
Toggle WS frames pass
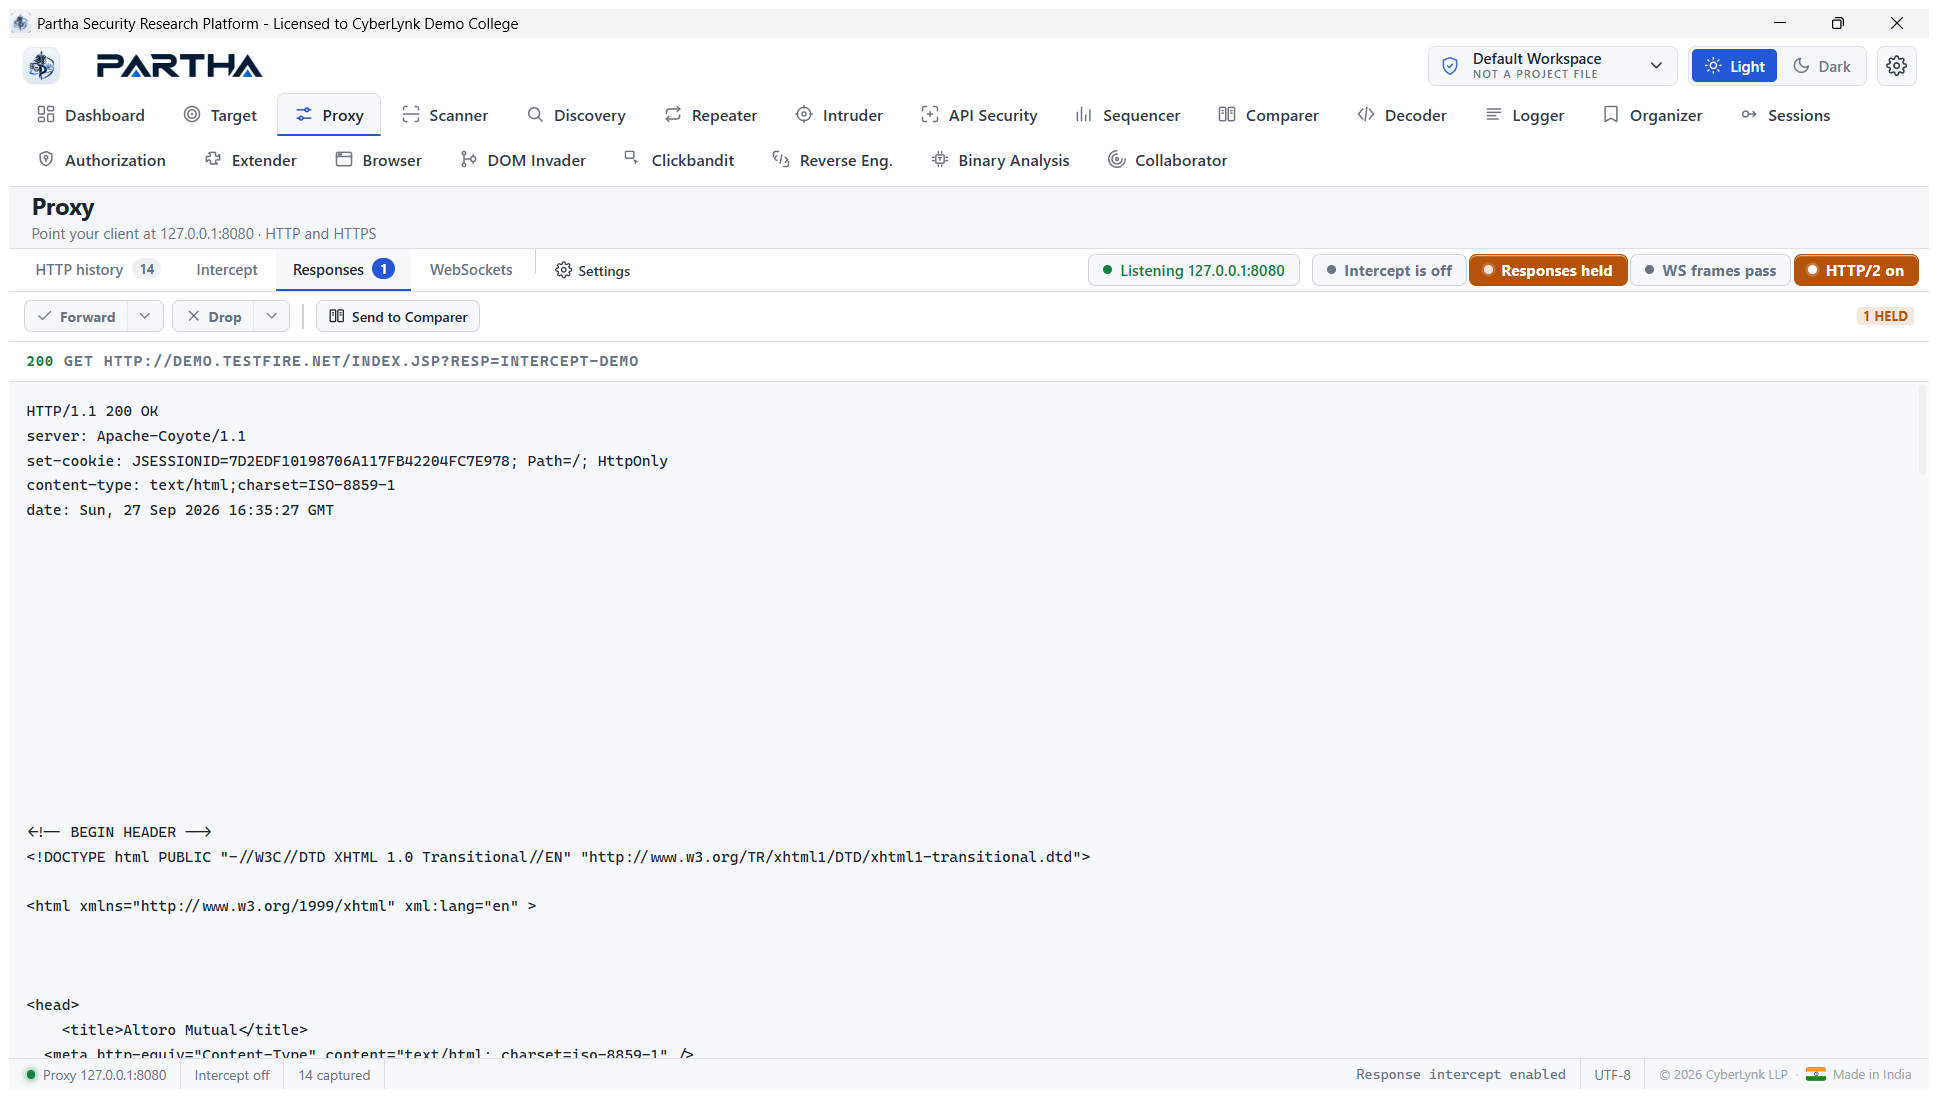1710,270
